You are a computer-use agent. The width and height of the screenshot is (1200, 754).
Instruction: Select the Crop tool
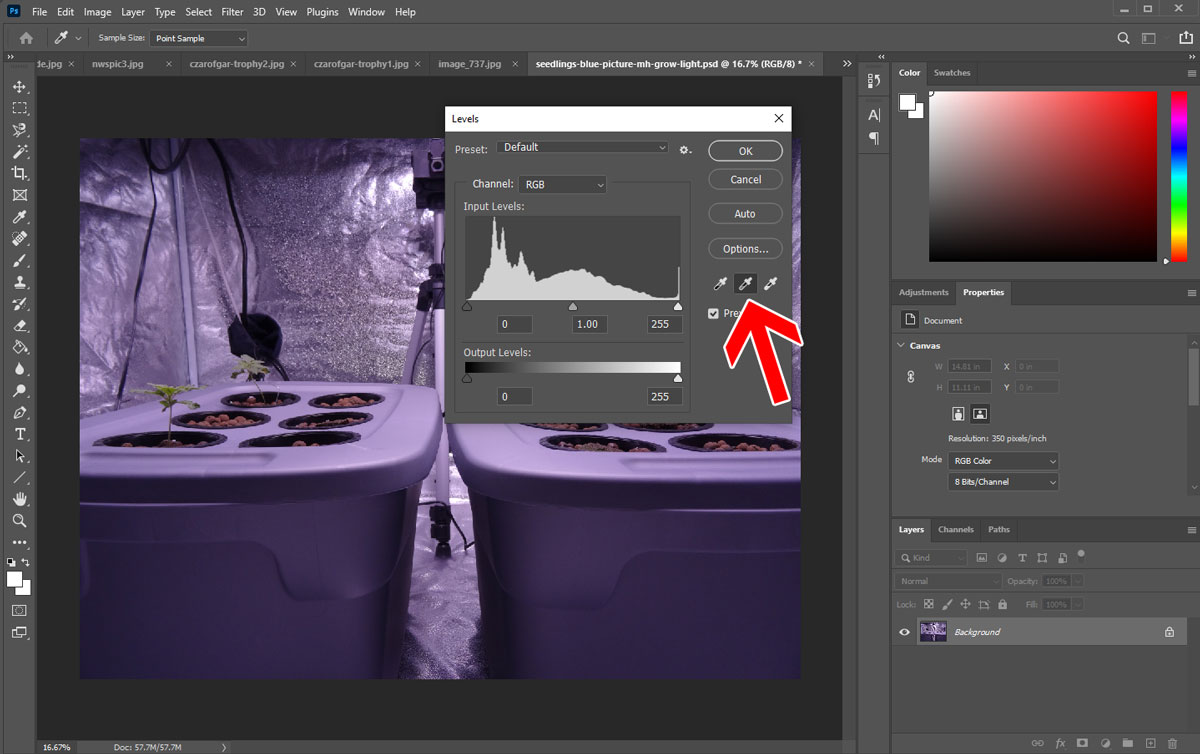19,173
